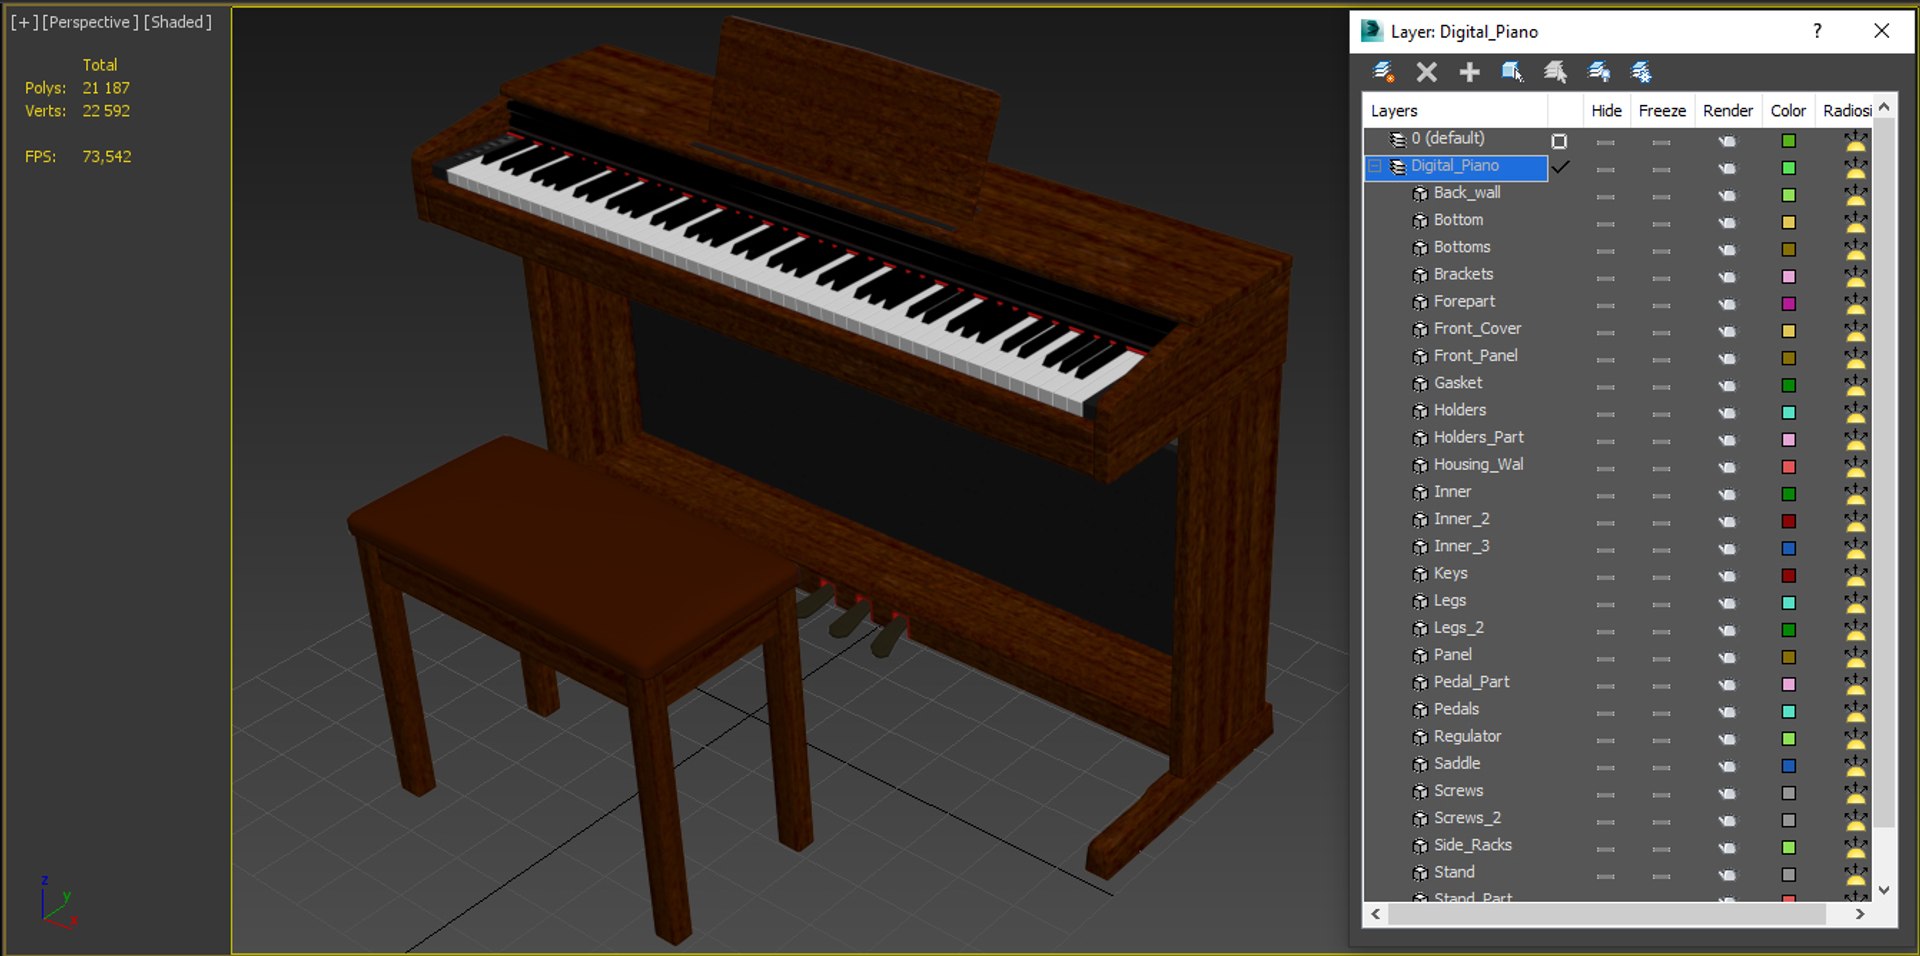
Task: Click the 3ds Max logo in Layer dialog
Action: click(x=1371, y=31)
